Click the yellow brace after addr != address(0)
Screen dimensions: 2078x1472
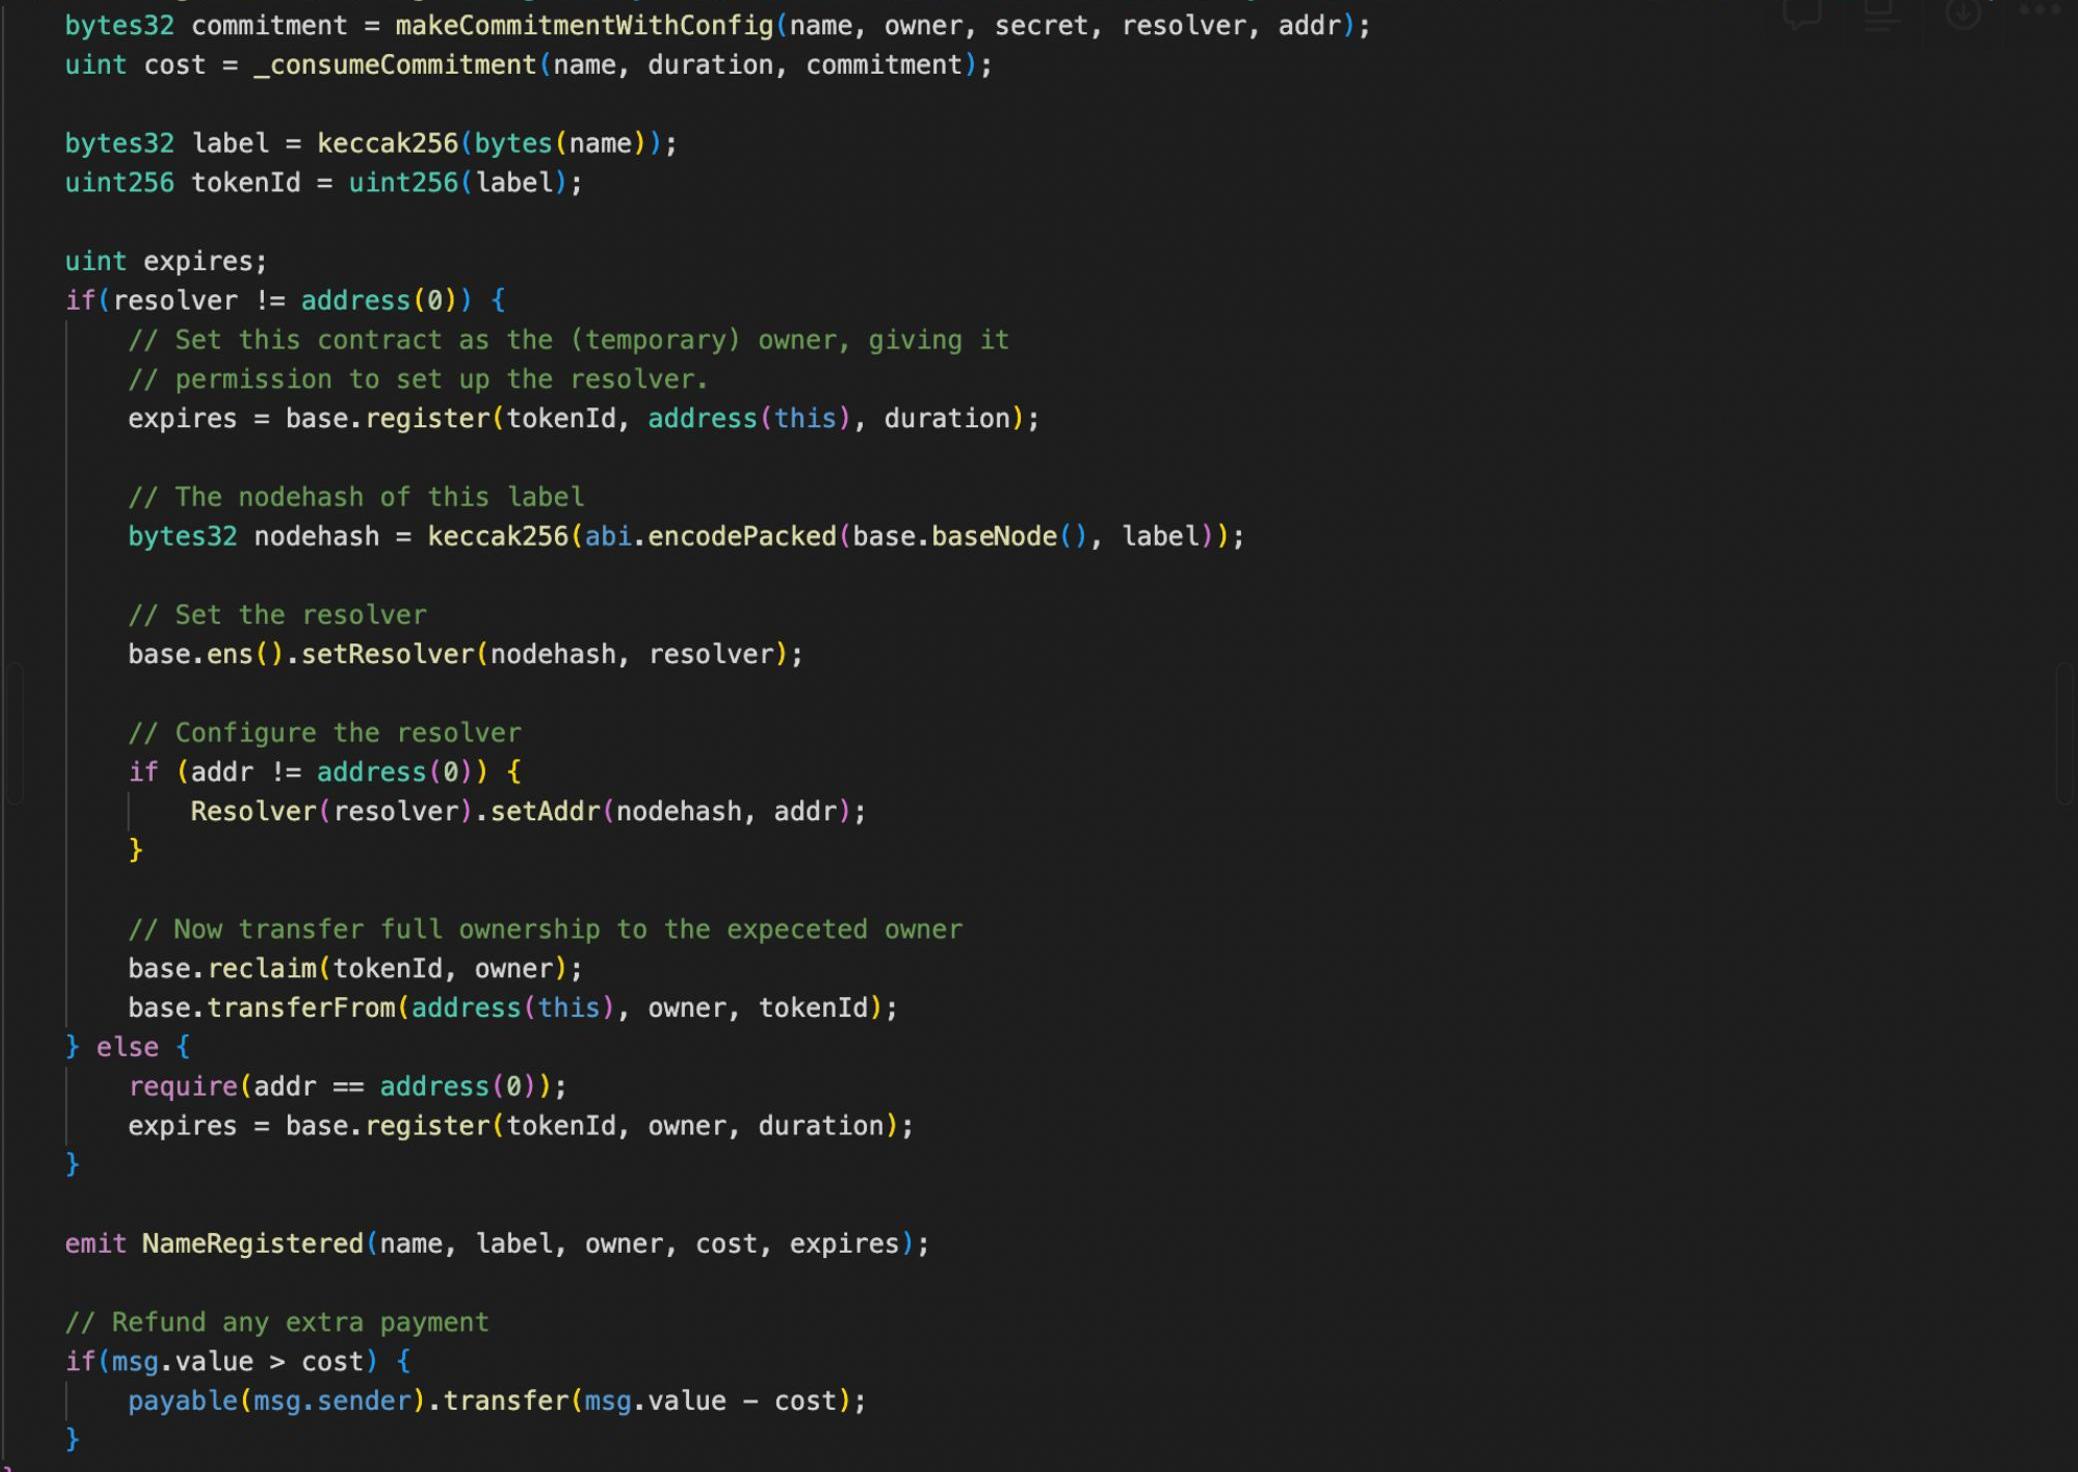[x=514, y=771]
